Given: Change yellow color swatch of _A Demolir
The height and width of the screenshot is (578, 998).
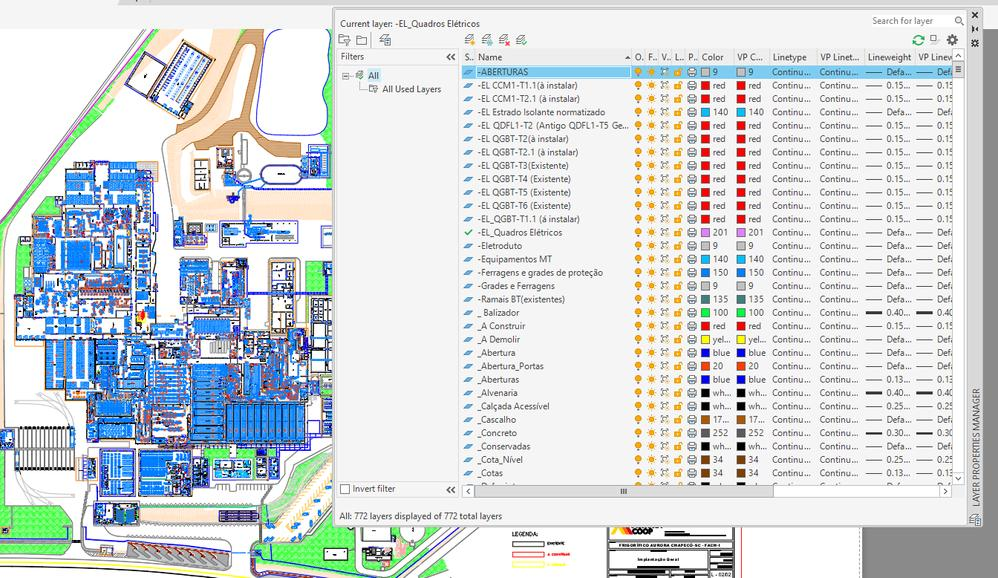Looking at the screenshot, I should coord(706,339).
